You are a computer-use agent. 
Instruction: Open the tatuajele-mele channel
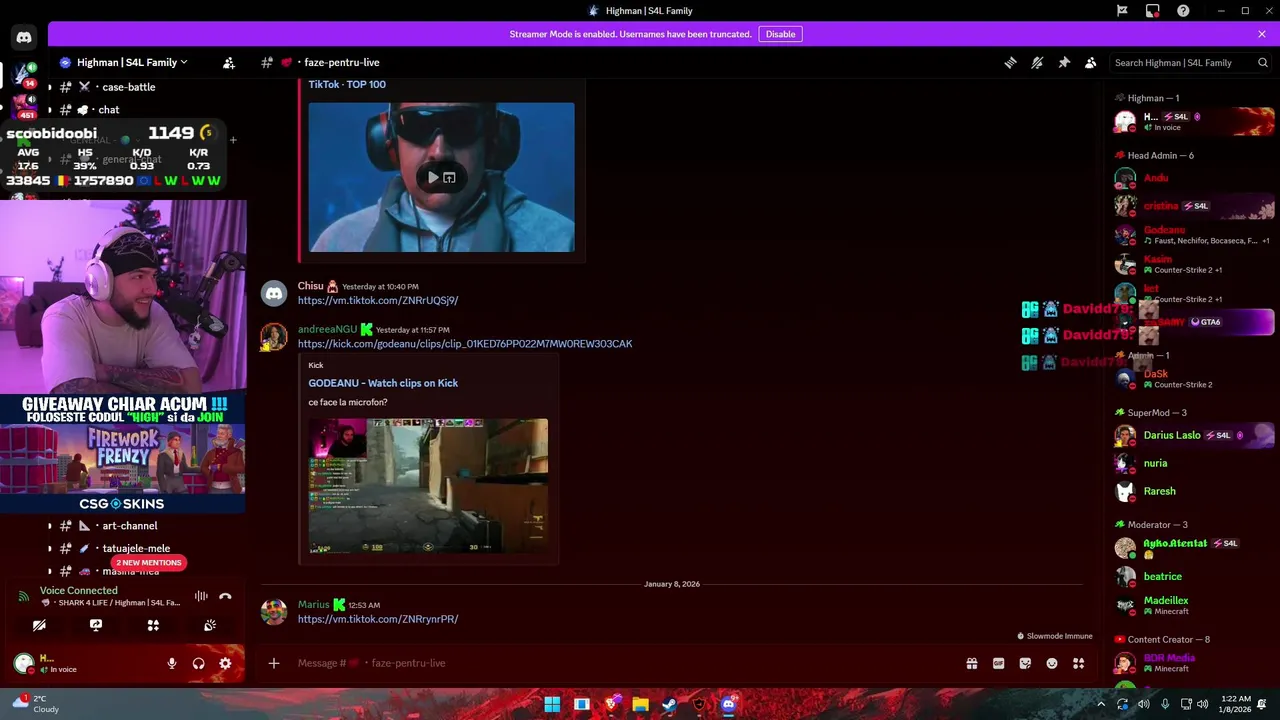136,548
